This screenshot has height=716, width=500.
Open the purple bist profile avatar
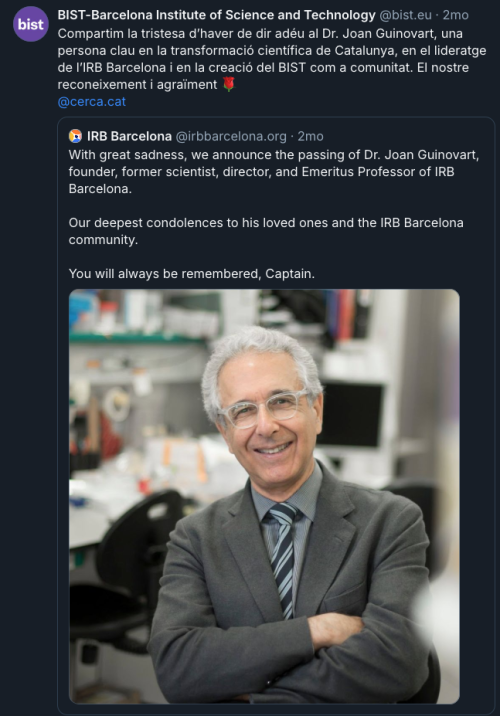(31, 24)
